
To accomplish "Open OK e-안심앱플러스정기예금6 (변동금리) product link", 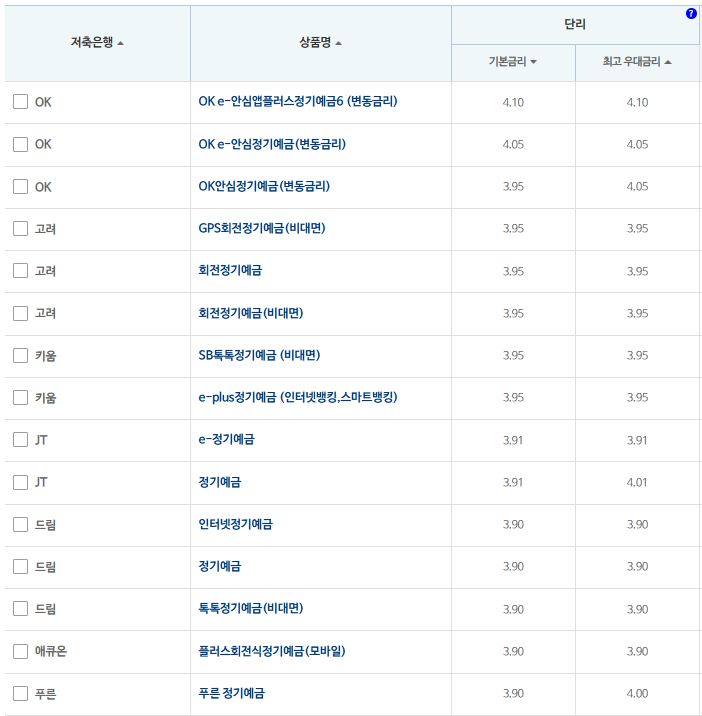I will 298,101.
